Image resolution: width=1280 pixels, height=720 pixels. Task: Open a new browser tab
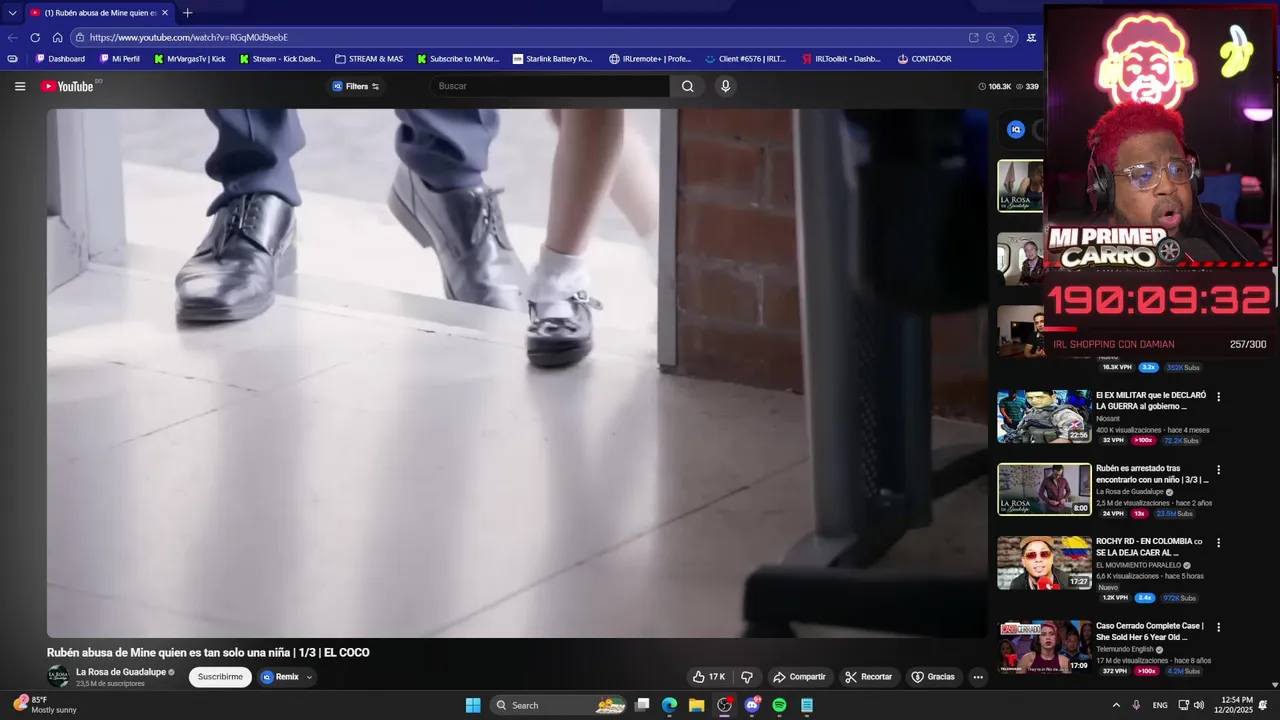pyautogui.click(x=187, y=13)
